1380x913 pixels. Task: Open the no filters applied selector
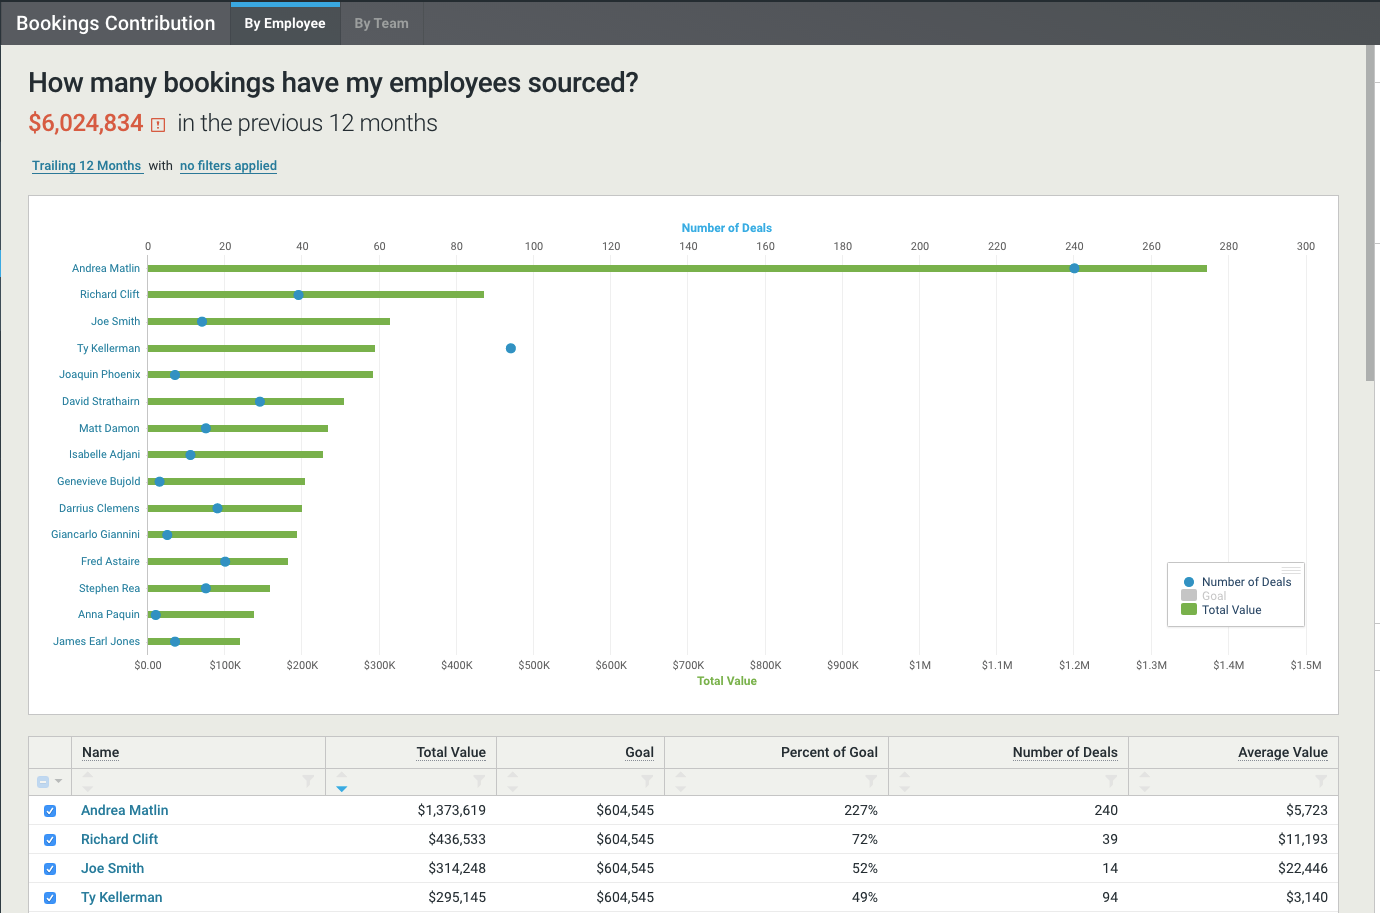point(228,166)
